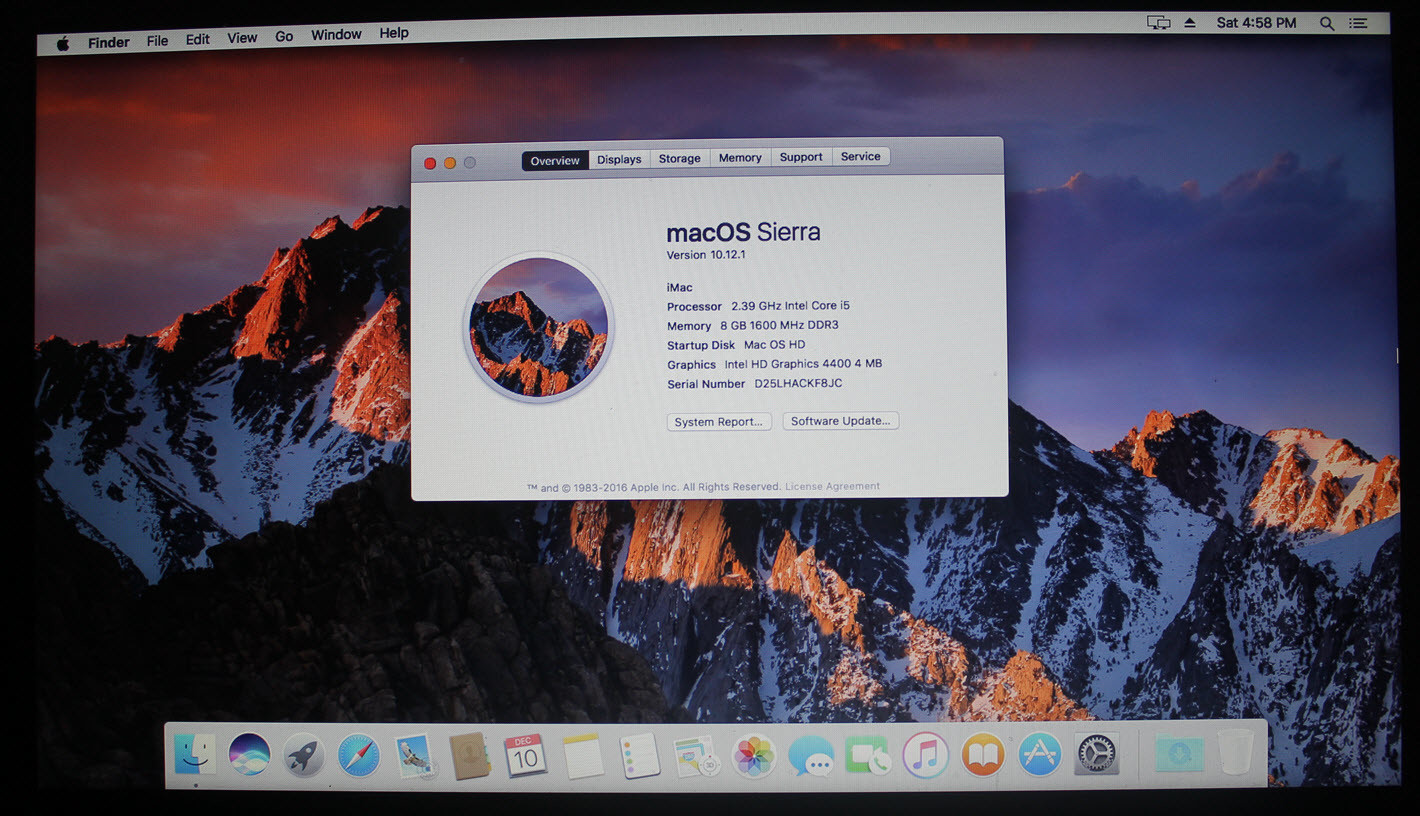
Task: Minimize the About This Mac window
Action: [x=450, y=163]
